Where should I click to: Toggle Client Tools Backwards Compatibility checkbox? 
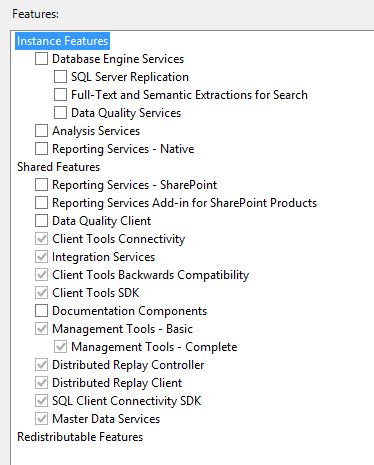click(41, 275)
